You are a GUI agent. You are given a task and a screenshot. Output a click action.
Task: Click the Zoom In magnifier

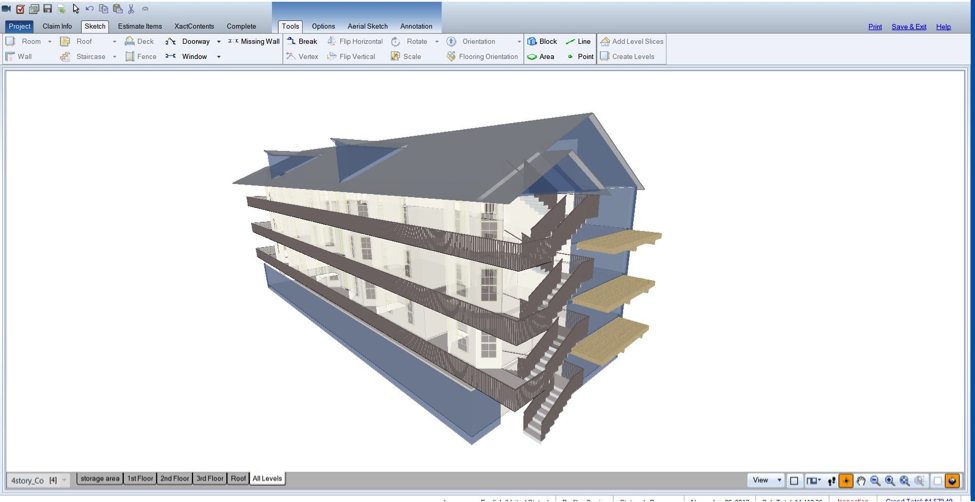tap(890, 481)
